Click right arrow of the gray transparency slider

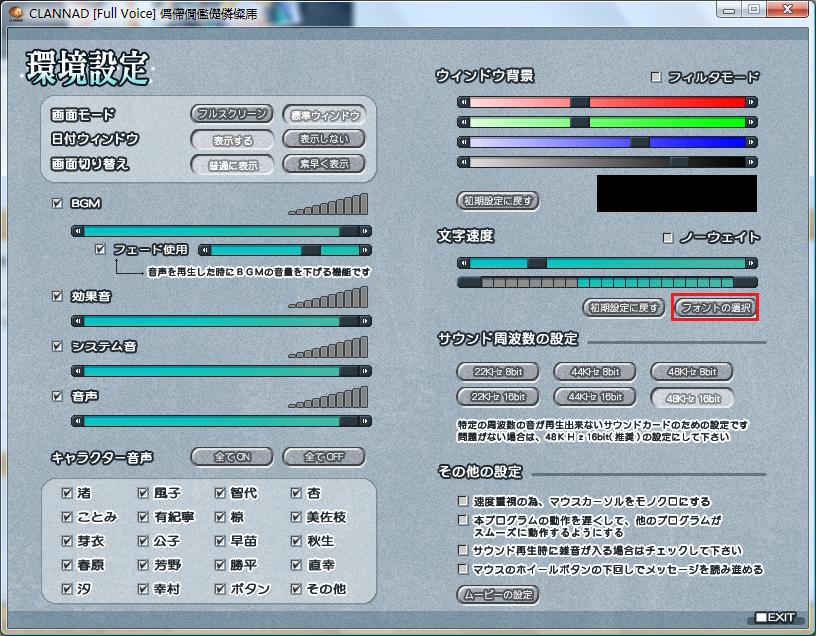coord(751,162)
